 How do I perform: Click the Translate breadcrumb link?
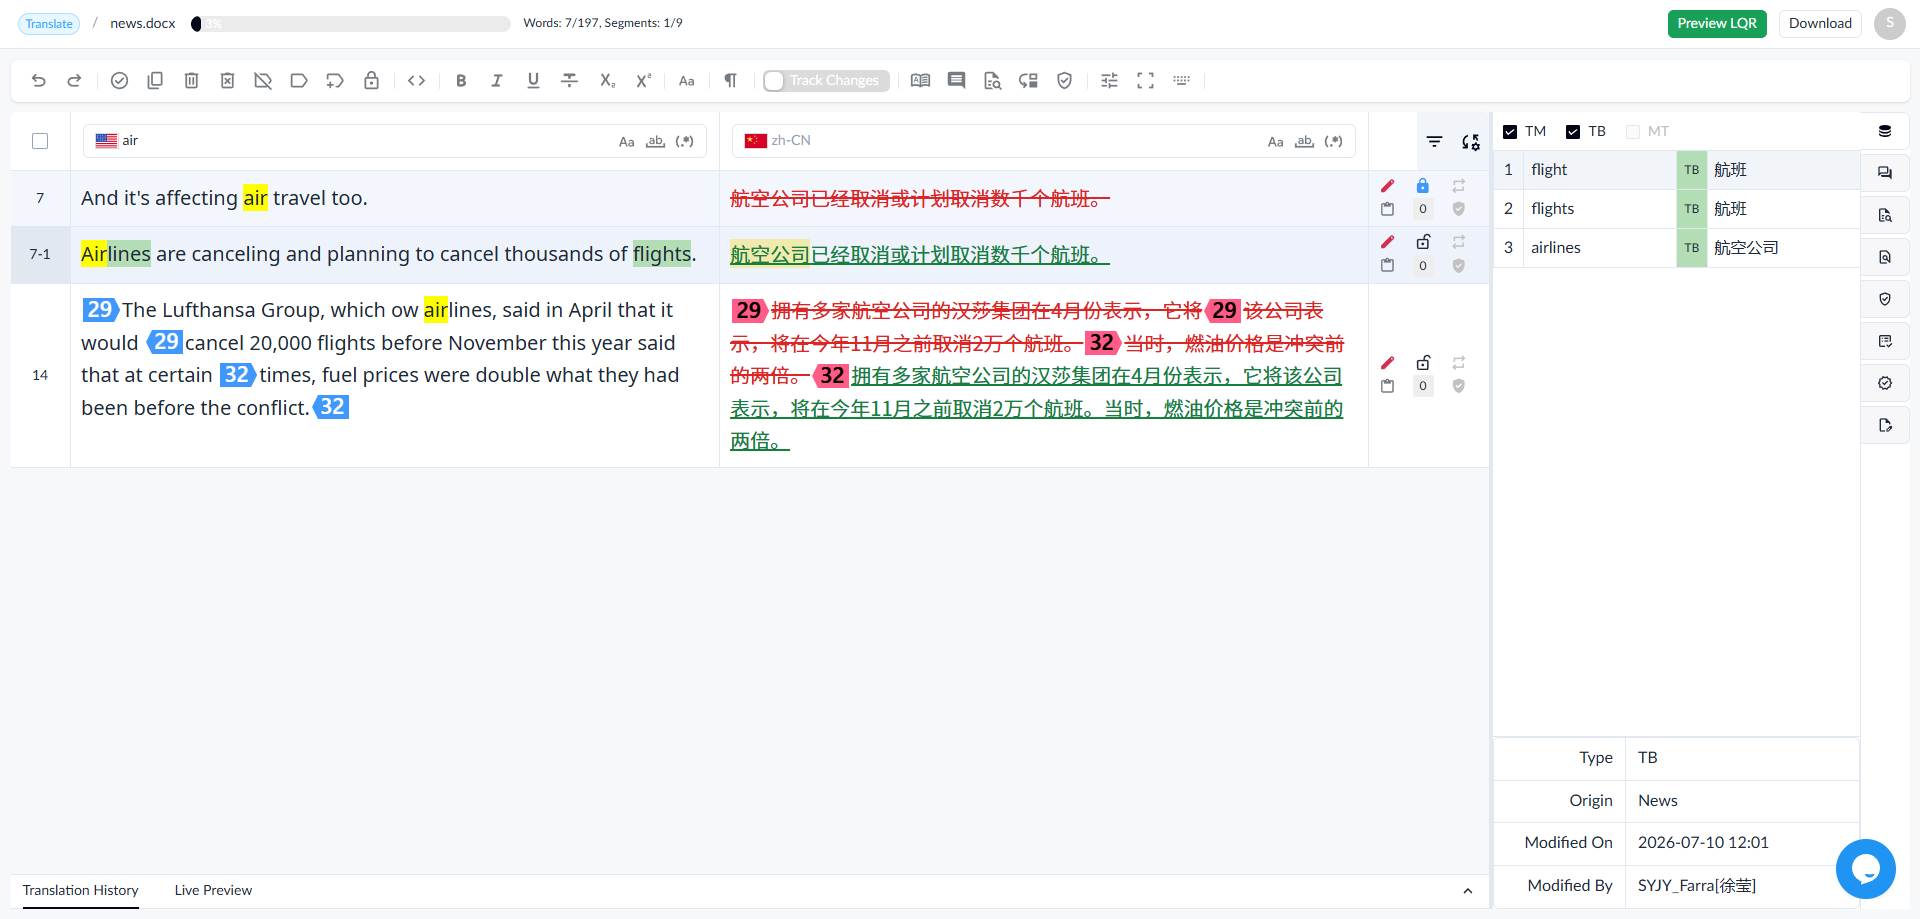coord(49,24)
